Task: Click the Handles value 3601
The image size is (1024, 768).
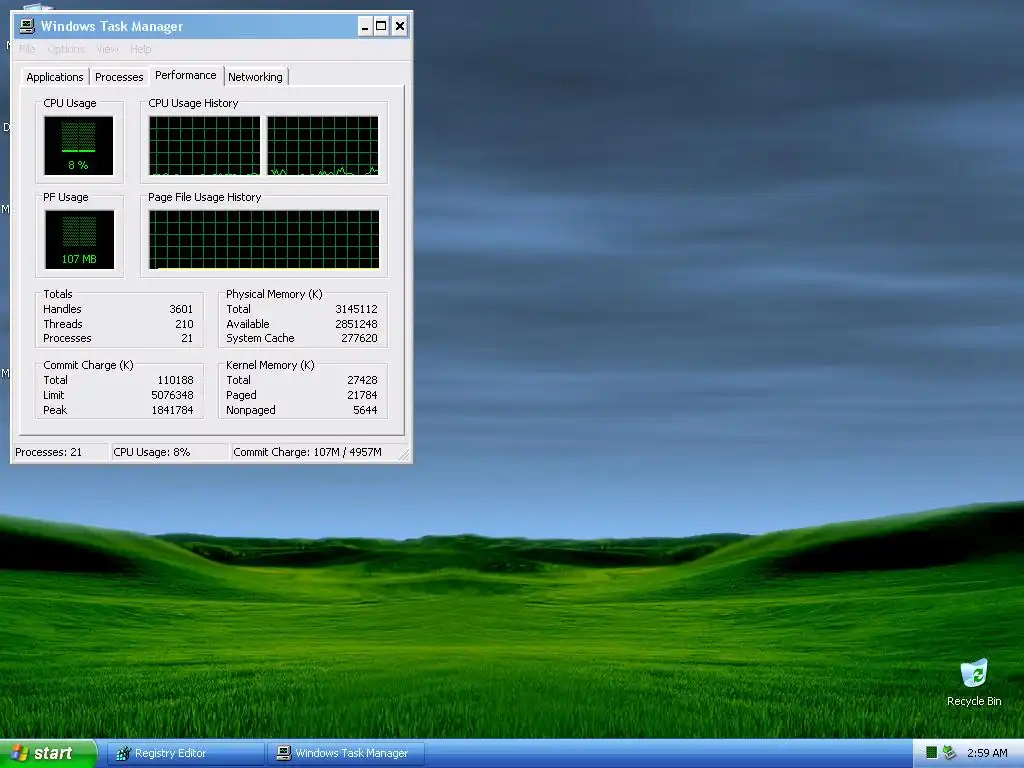Action: (181, 309)
